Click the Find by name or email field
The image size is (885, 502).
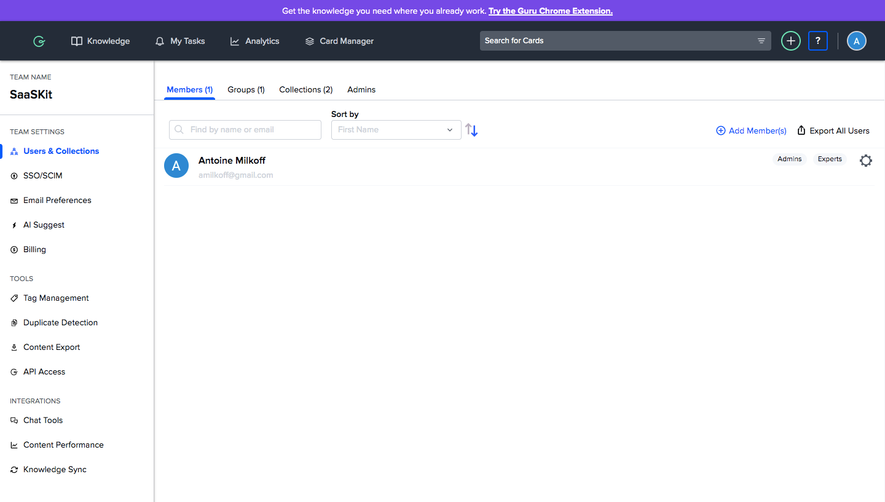245,130
